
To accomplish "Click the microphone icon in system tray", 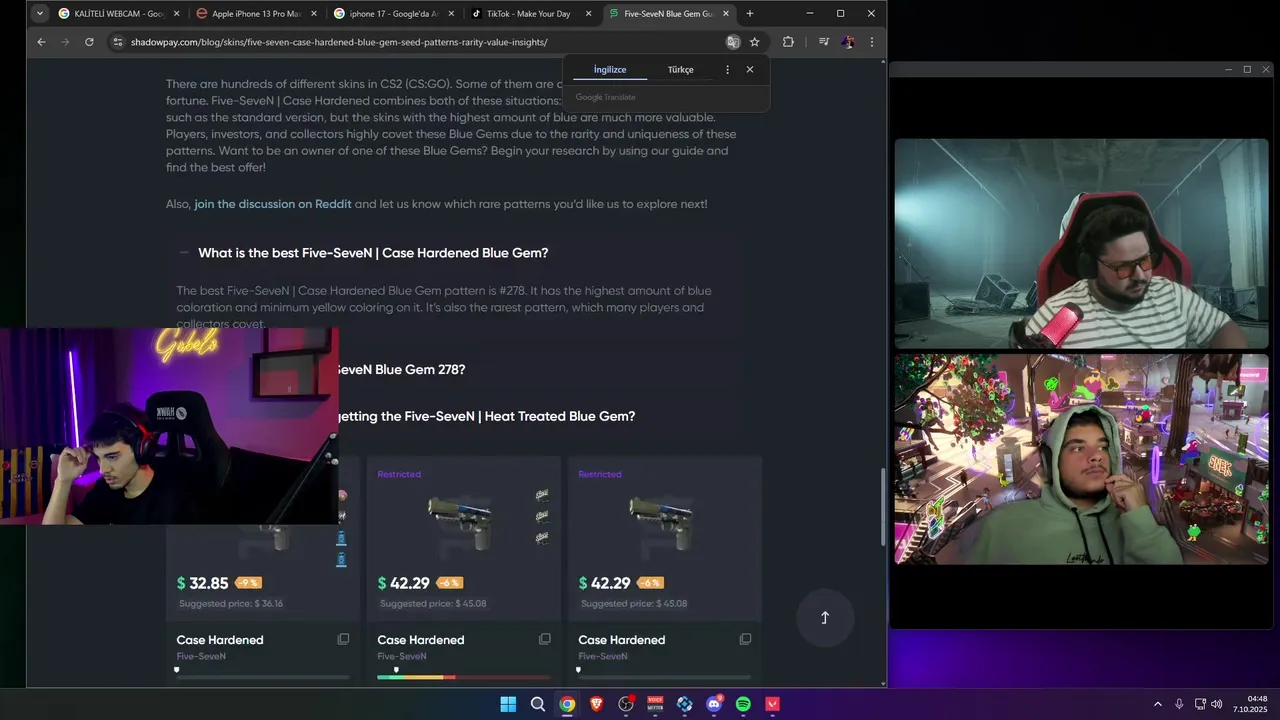I will pos(1179,704).
